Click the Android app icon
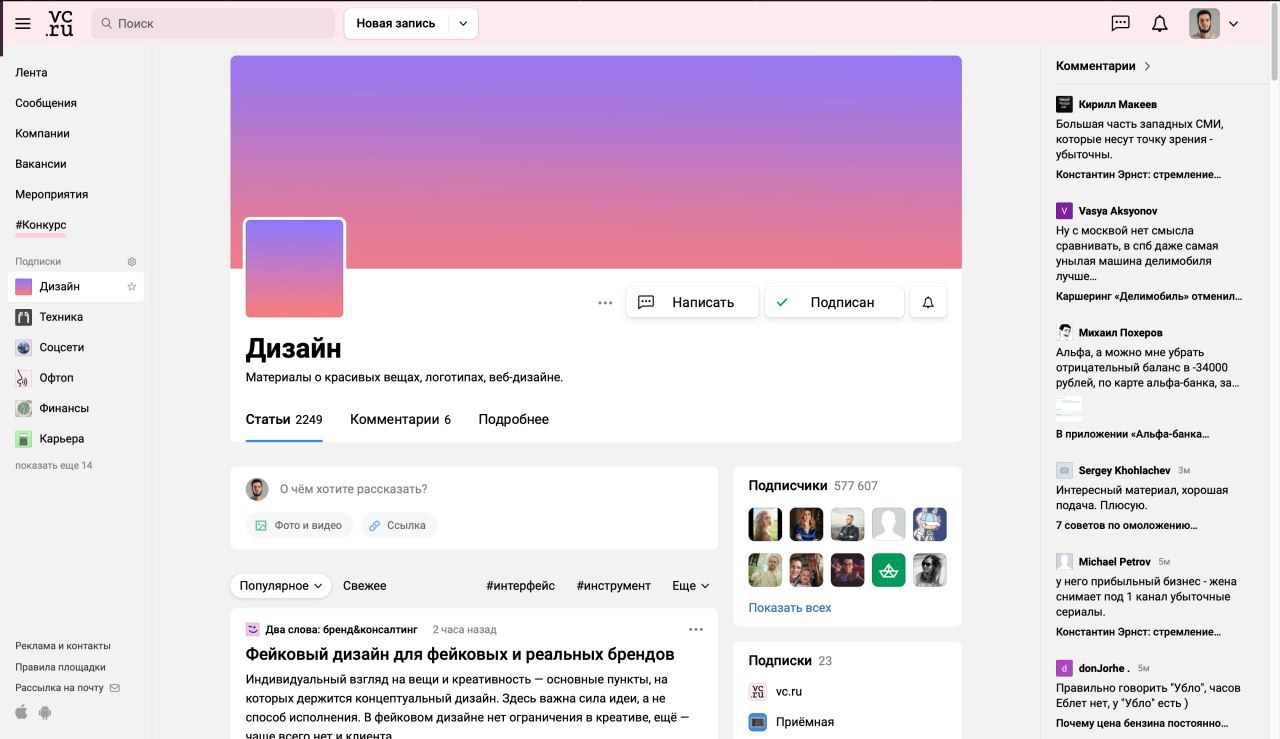1280x739 pixels. (45, 713)
